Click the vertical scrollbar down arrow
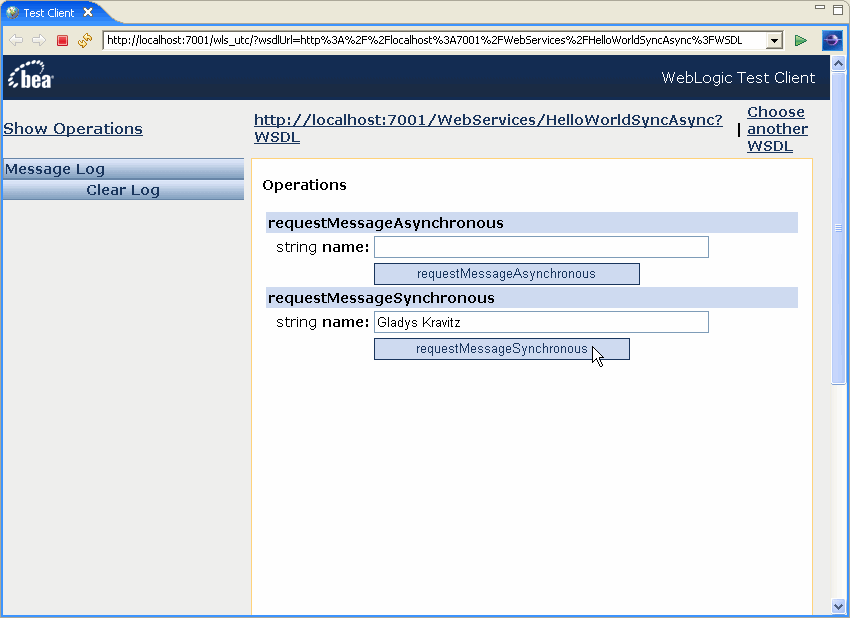 click(838, 606)
